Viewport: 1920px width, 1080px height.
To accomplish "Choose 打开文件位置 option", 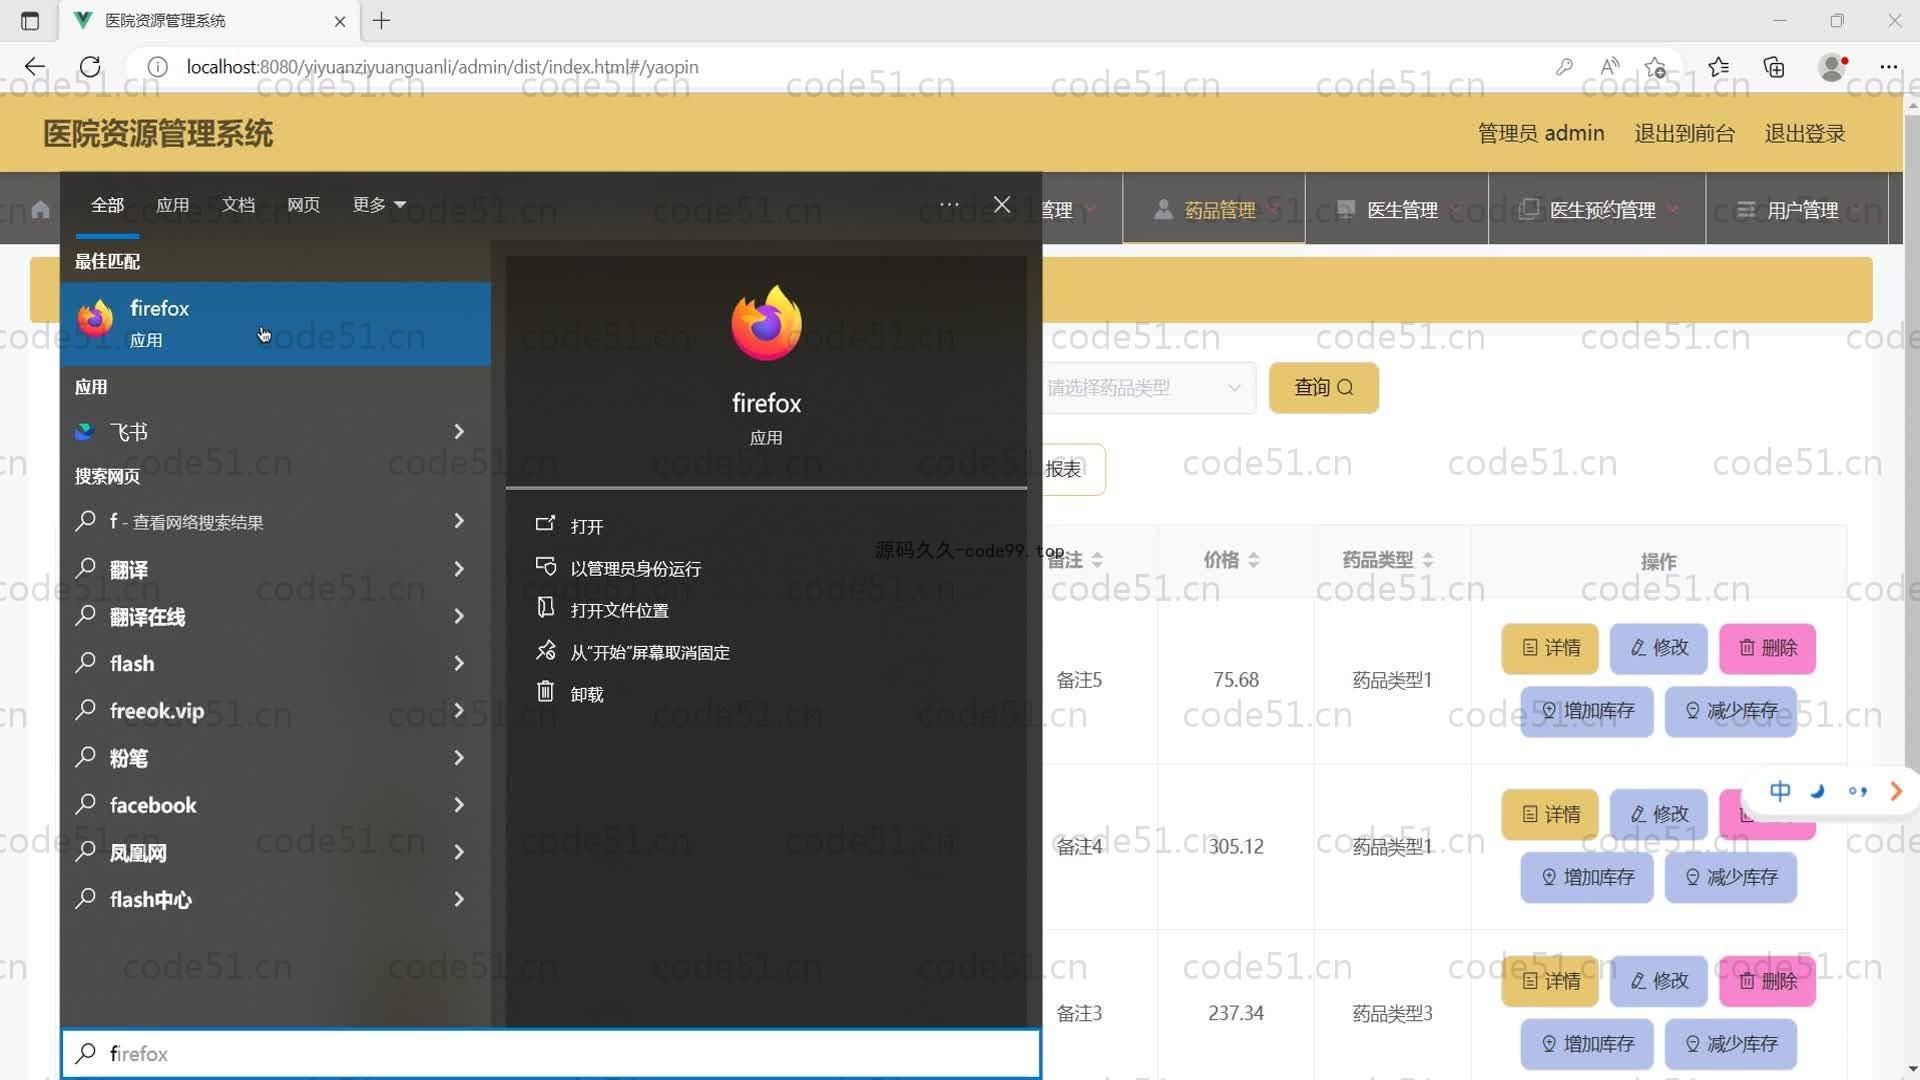I will tap(619, 610).
